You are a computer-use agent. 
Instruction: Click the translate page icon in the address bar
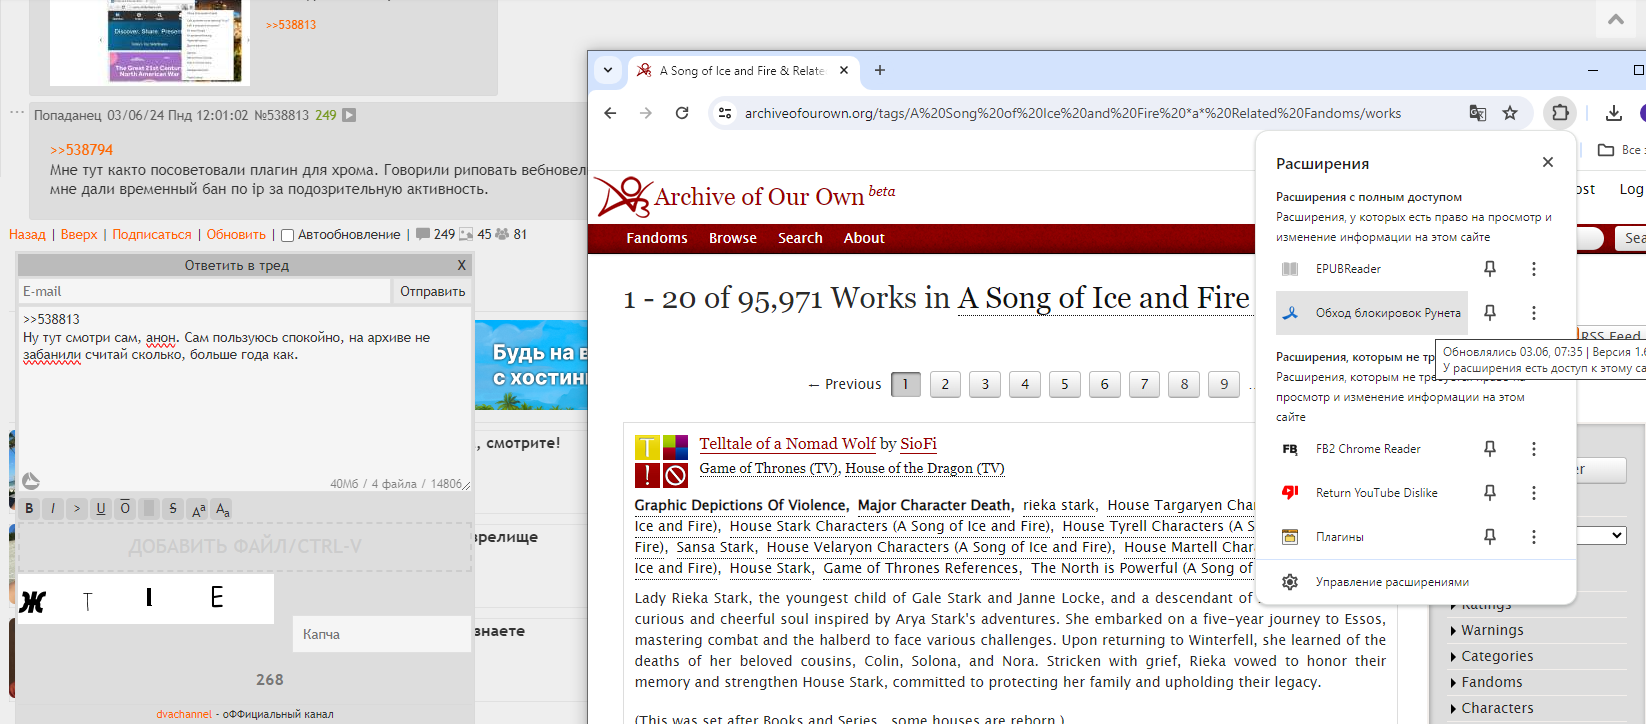click(x=1477, y=113)
